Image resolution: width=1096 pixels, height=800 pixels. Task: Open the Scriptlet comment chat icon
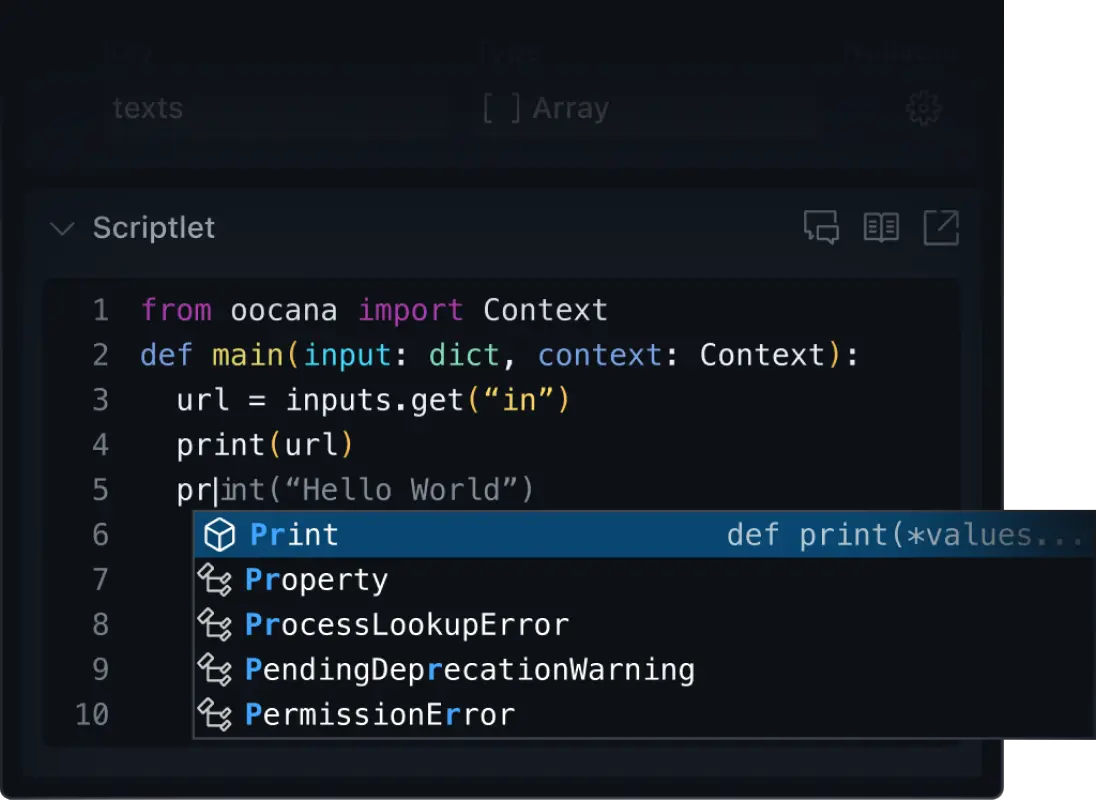click(x=821, y=228)
